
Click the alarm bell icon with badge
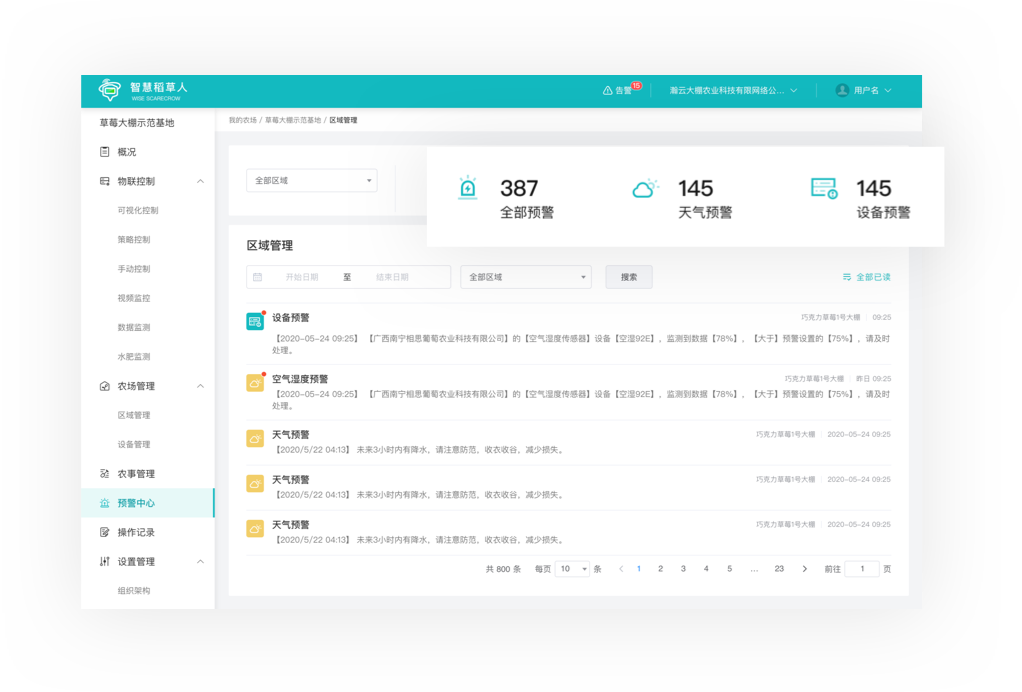point(608,91)
